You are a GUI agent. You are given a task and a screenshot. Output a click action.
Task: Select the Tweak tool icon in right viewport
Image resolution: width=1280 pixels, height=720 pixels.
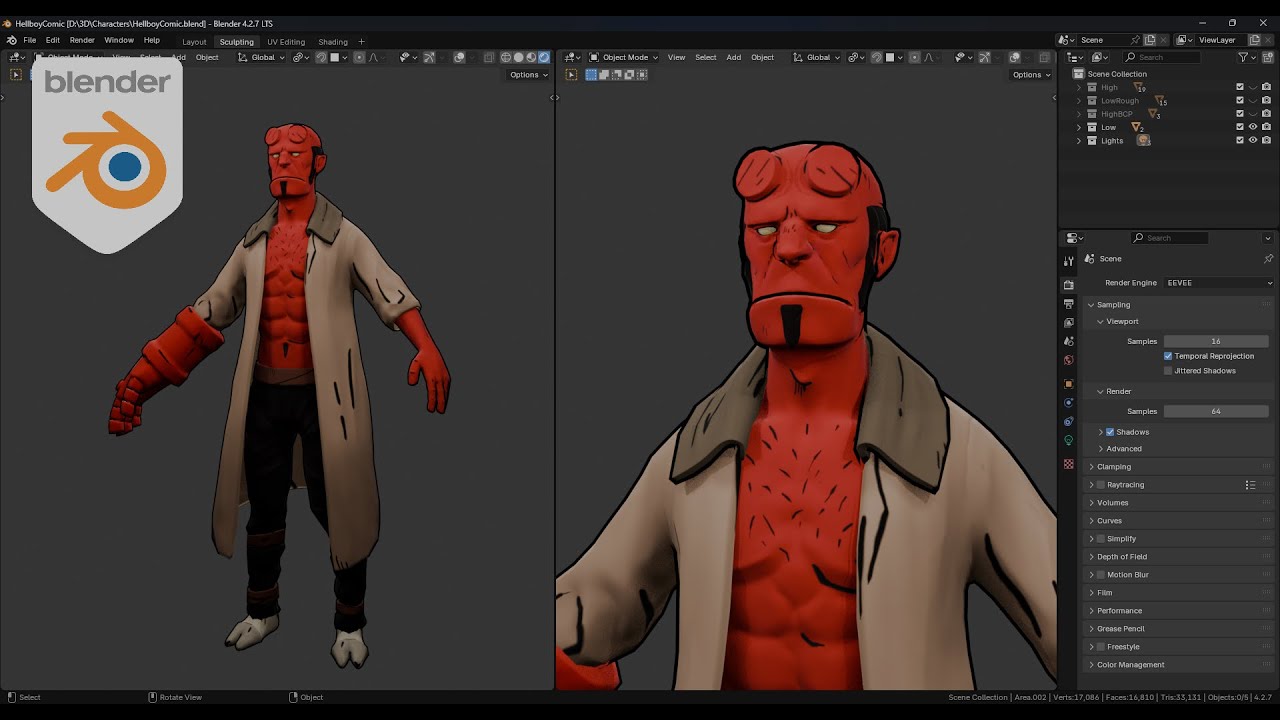tap(571, 75)
